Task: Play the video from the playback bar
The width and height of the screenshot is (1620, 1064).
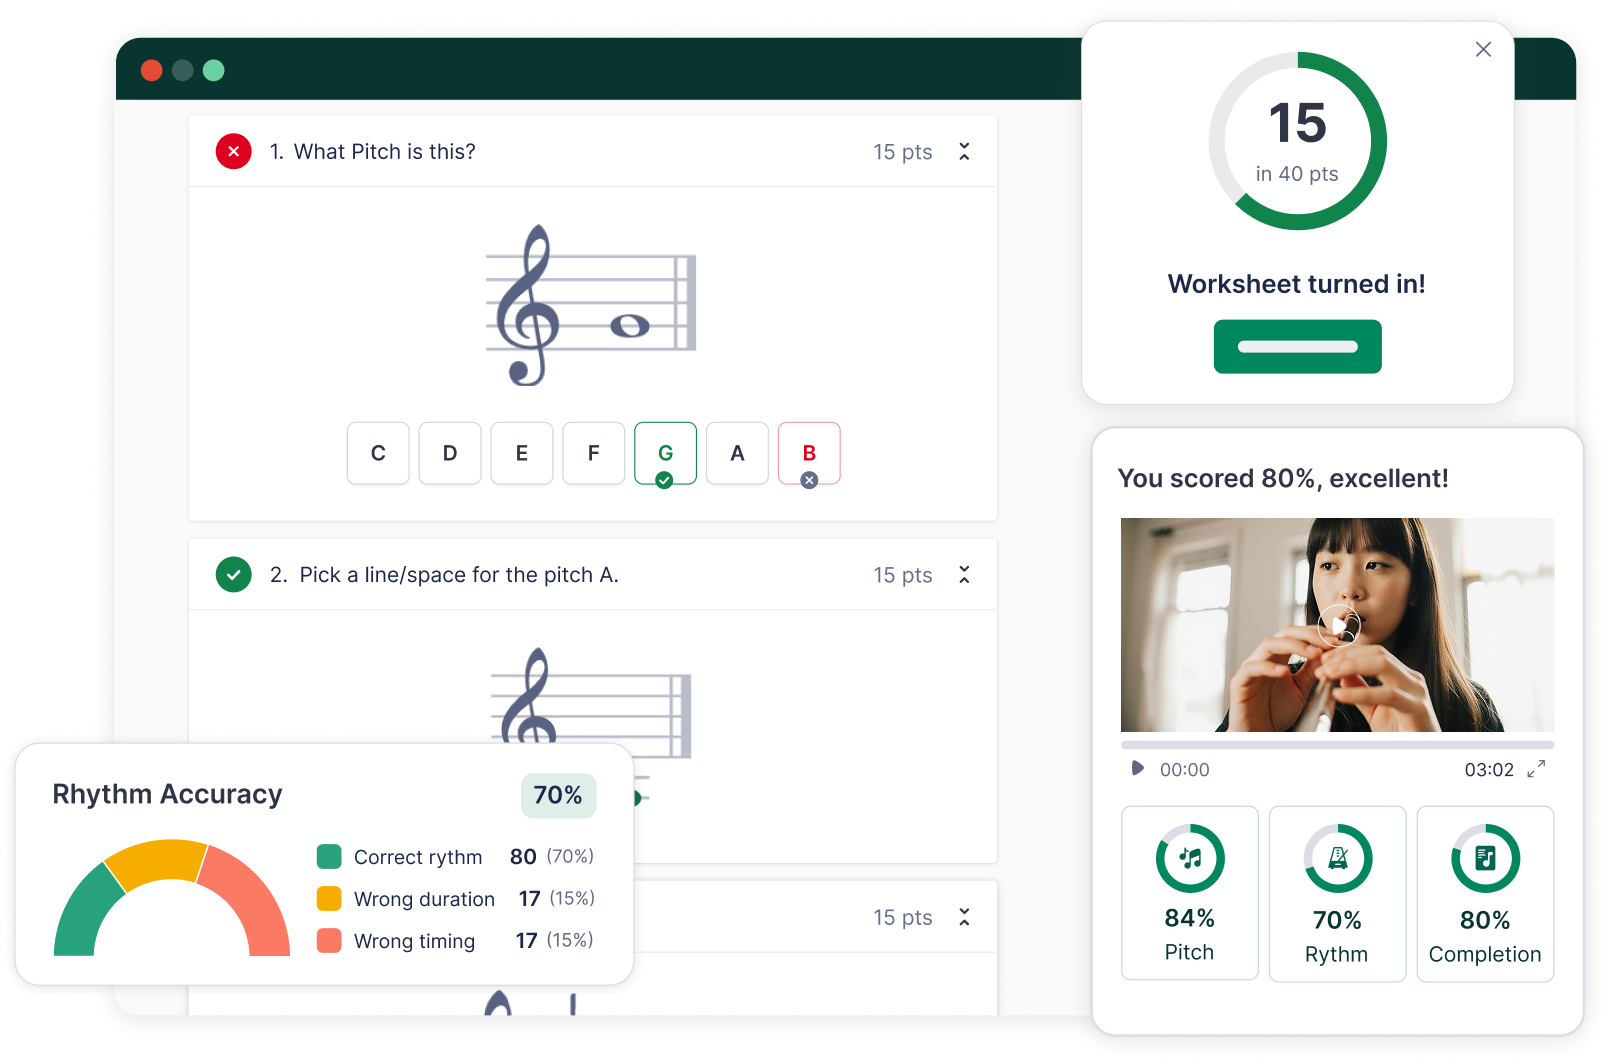Action: pyautogui.click(x=1137, y=768)
